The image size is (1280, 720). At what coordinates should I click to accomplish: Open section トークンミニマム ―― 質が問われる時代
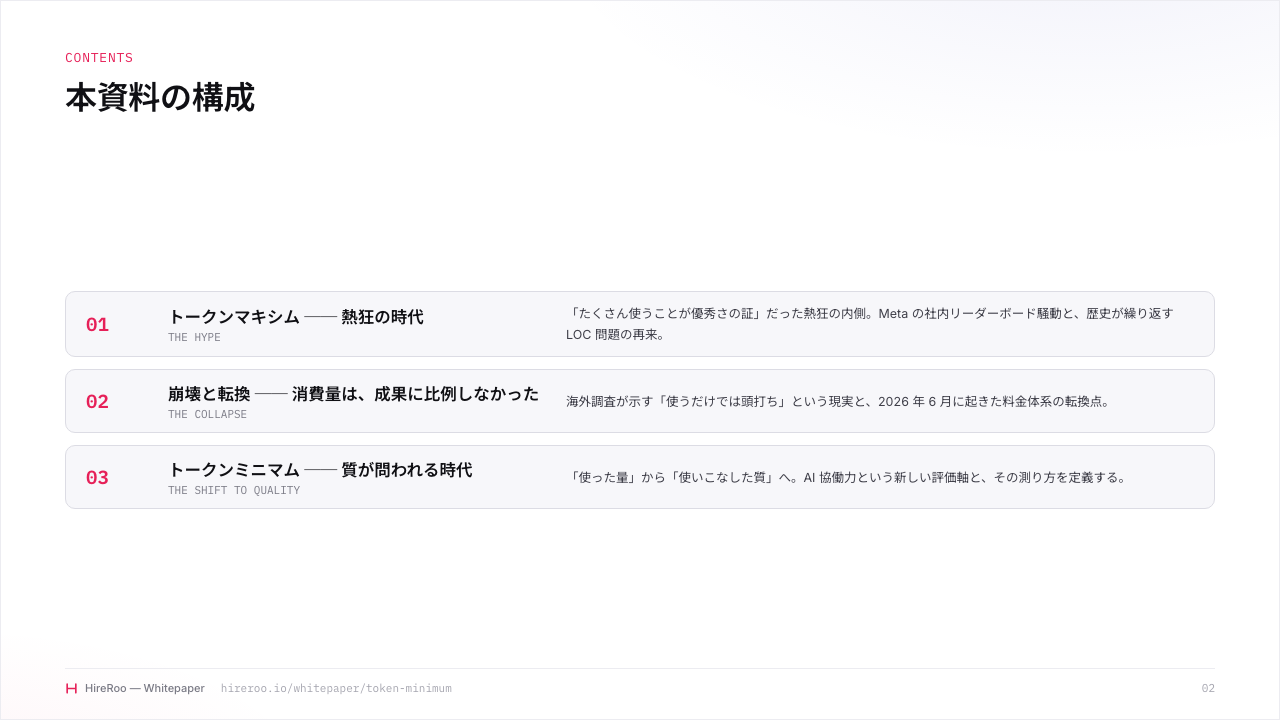click(320, 470)
